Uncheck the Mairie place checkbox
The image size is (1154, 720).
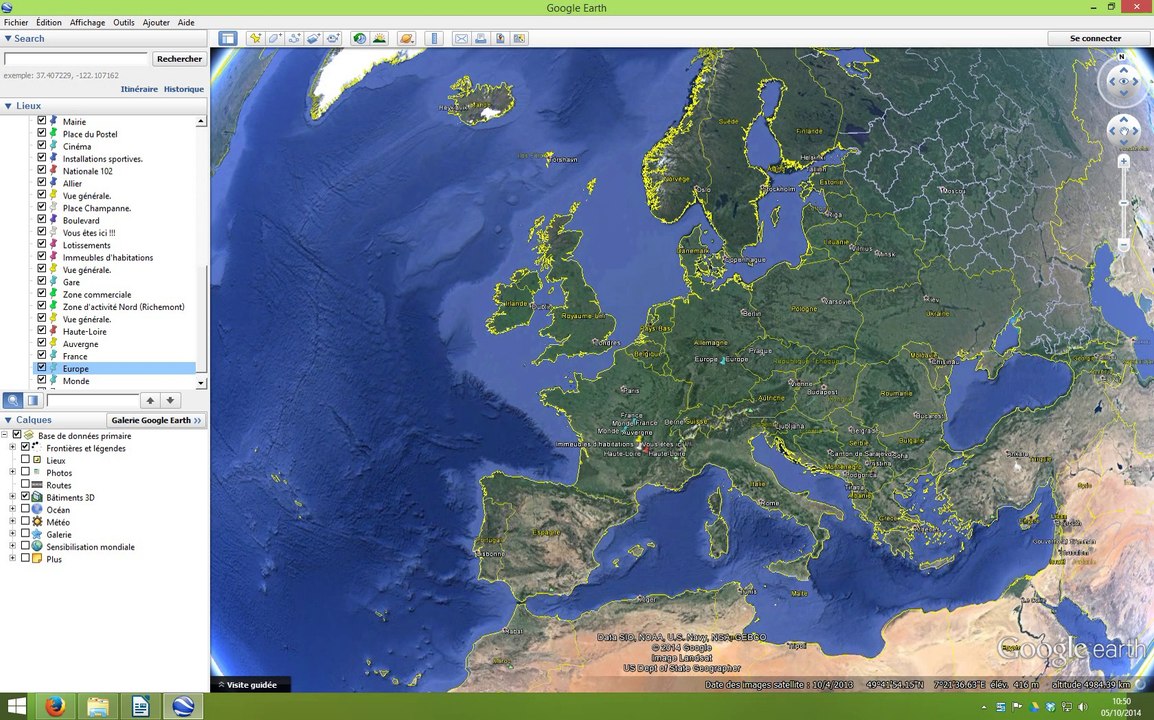42,121
